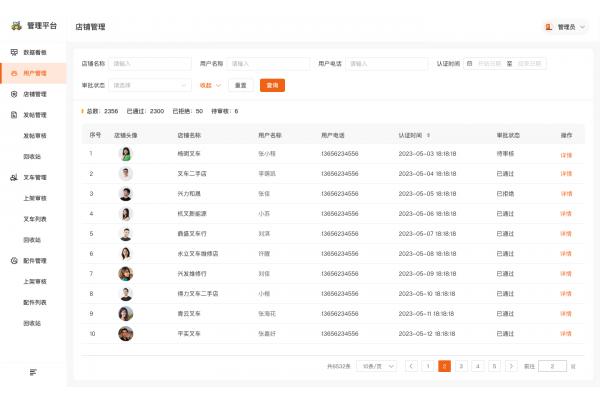The height and width of the screenshot is (400, 600).
Task: Click the 数据看板 dashboard sidebar icon
Action: coord(14,52)
